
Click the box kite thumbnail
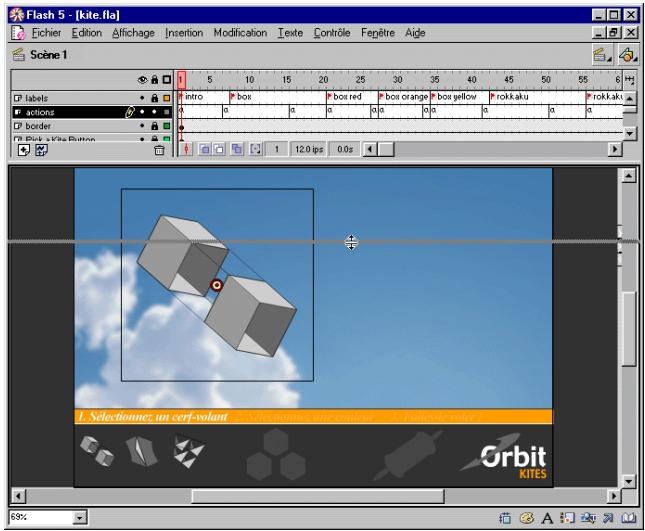tap(97, 451)
